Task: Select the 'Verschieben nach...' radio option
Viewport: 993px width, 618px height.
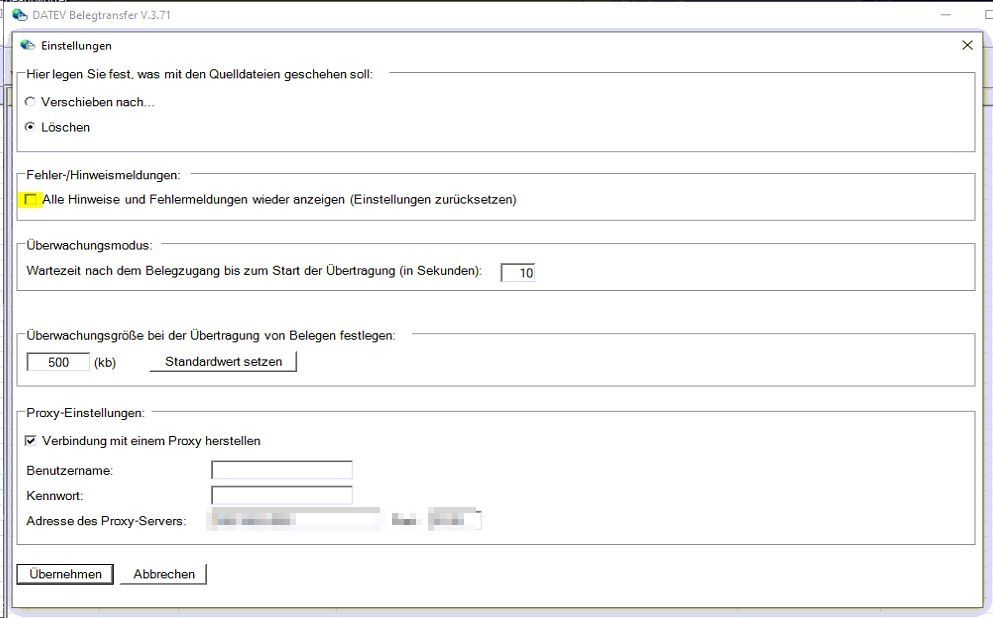Action: point(30,102)
